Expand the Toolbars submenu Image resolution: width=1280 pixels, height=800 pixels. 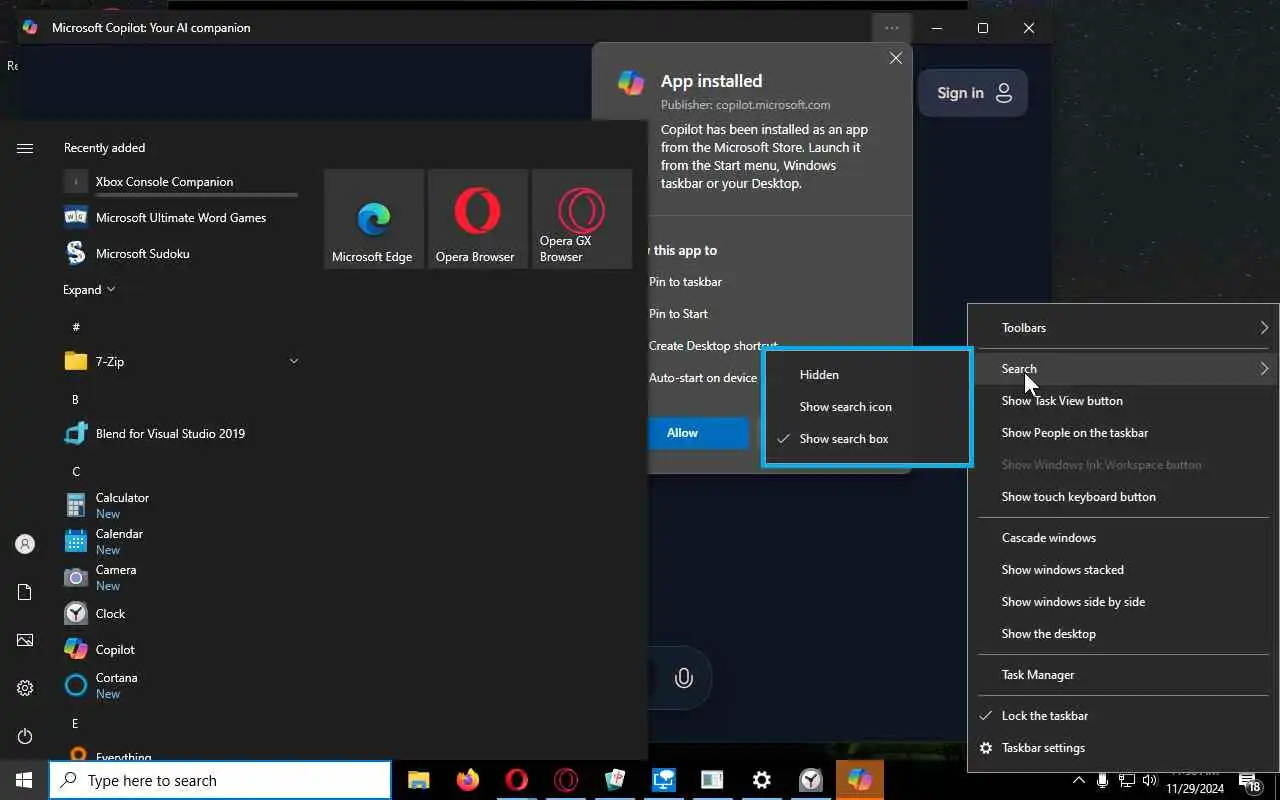pos(1124,327)
